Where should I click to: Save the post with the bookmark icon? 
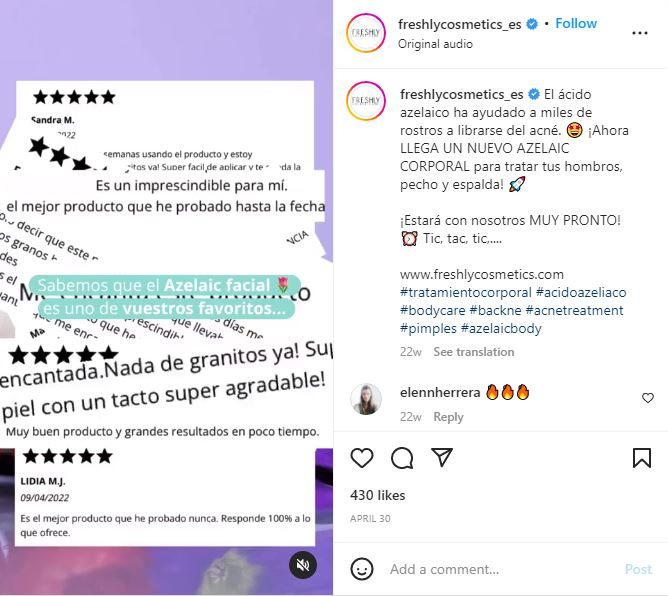coord(642,458)
